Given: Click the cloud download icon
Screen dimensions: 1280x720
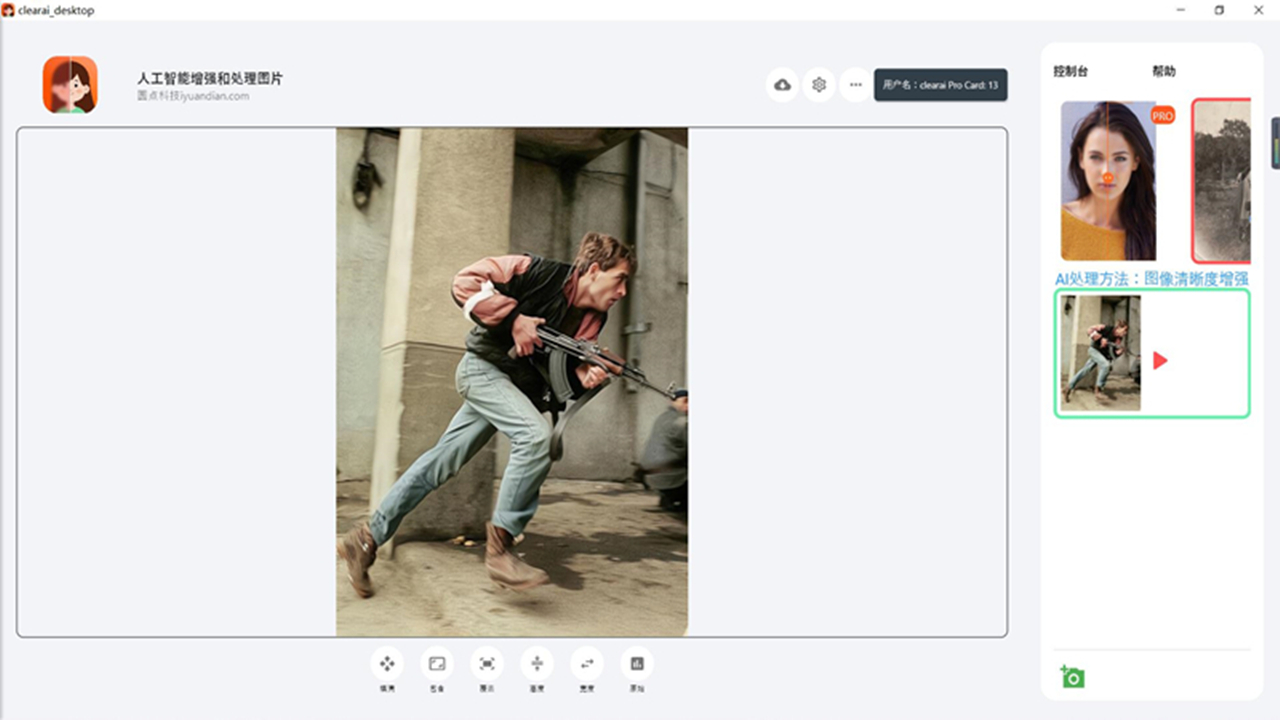Looking at the screenshot, I should click(782, 85).
